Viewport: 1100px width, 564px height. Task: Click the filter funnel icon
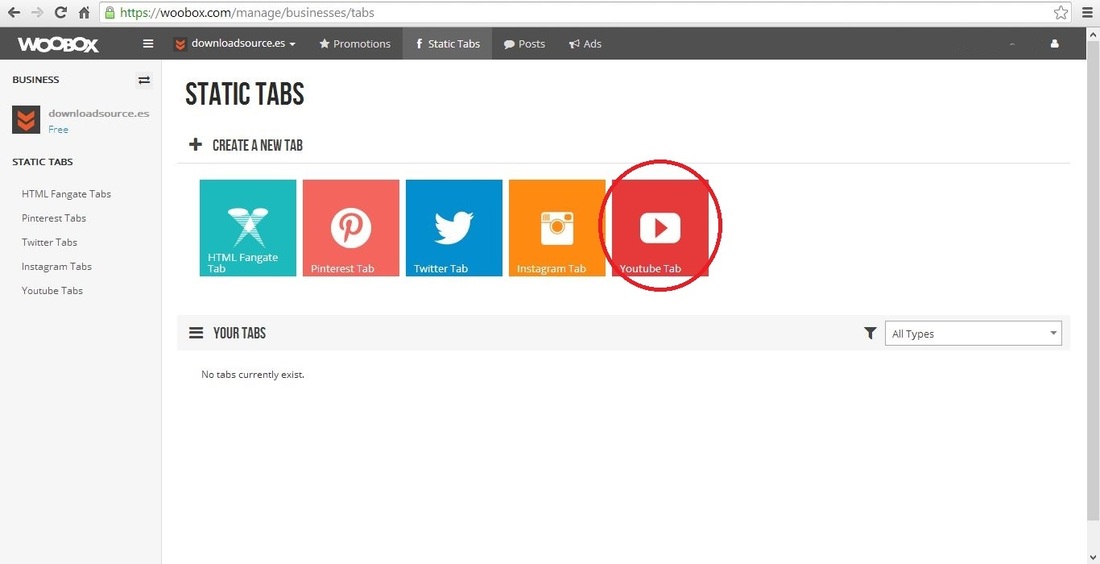[870, 333]
